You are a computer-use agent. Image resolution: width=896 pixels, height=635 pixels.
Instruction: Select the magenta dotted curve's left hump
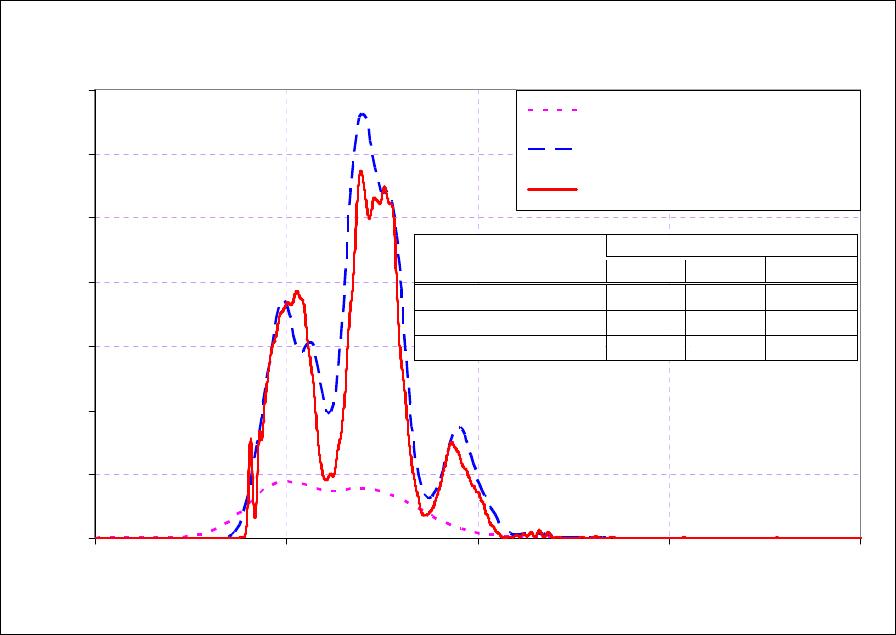click(x=286, y=481)
